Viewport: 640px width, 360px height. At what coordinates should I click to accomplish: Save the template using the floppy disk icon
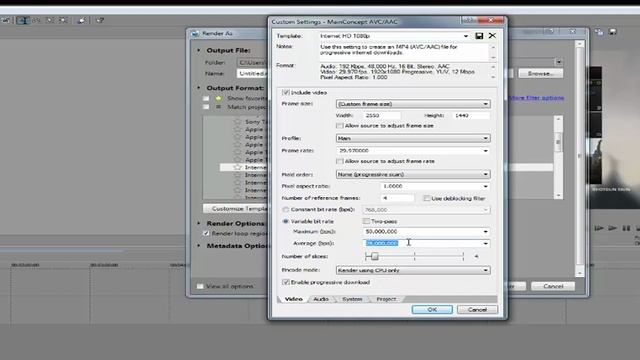[x=479, y=36]
